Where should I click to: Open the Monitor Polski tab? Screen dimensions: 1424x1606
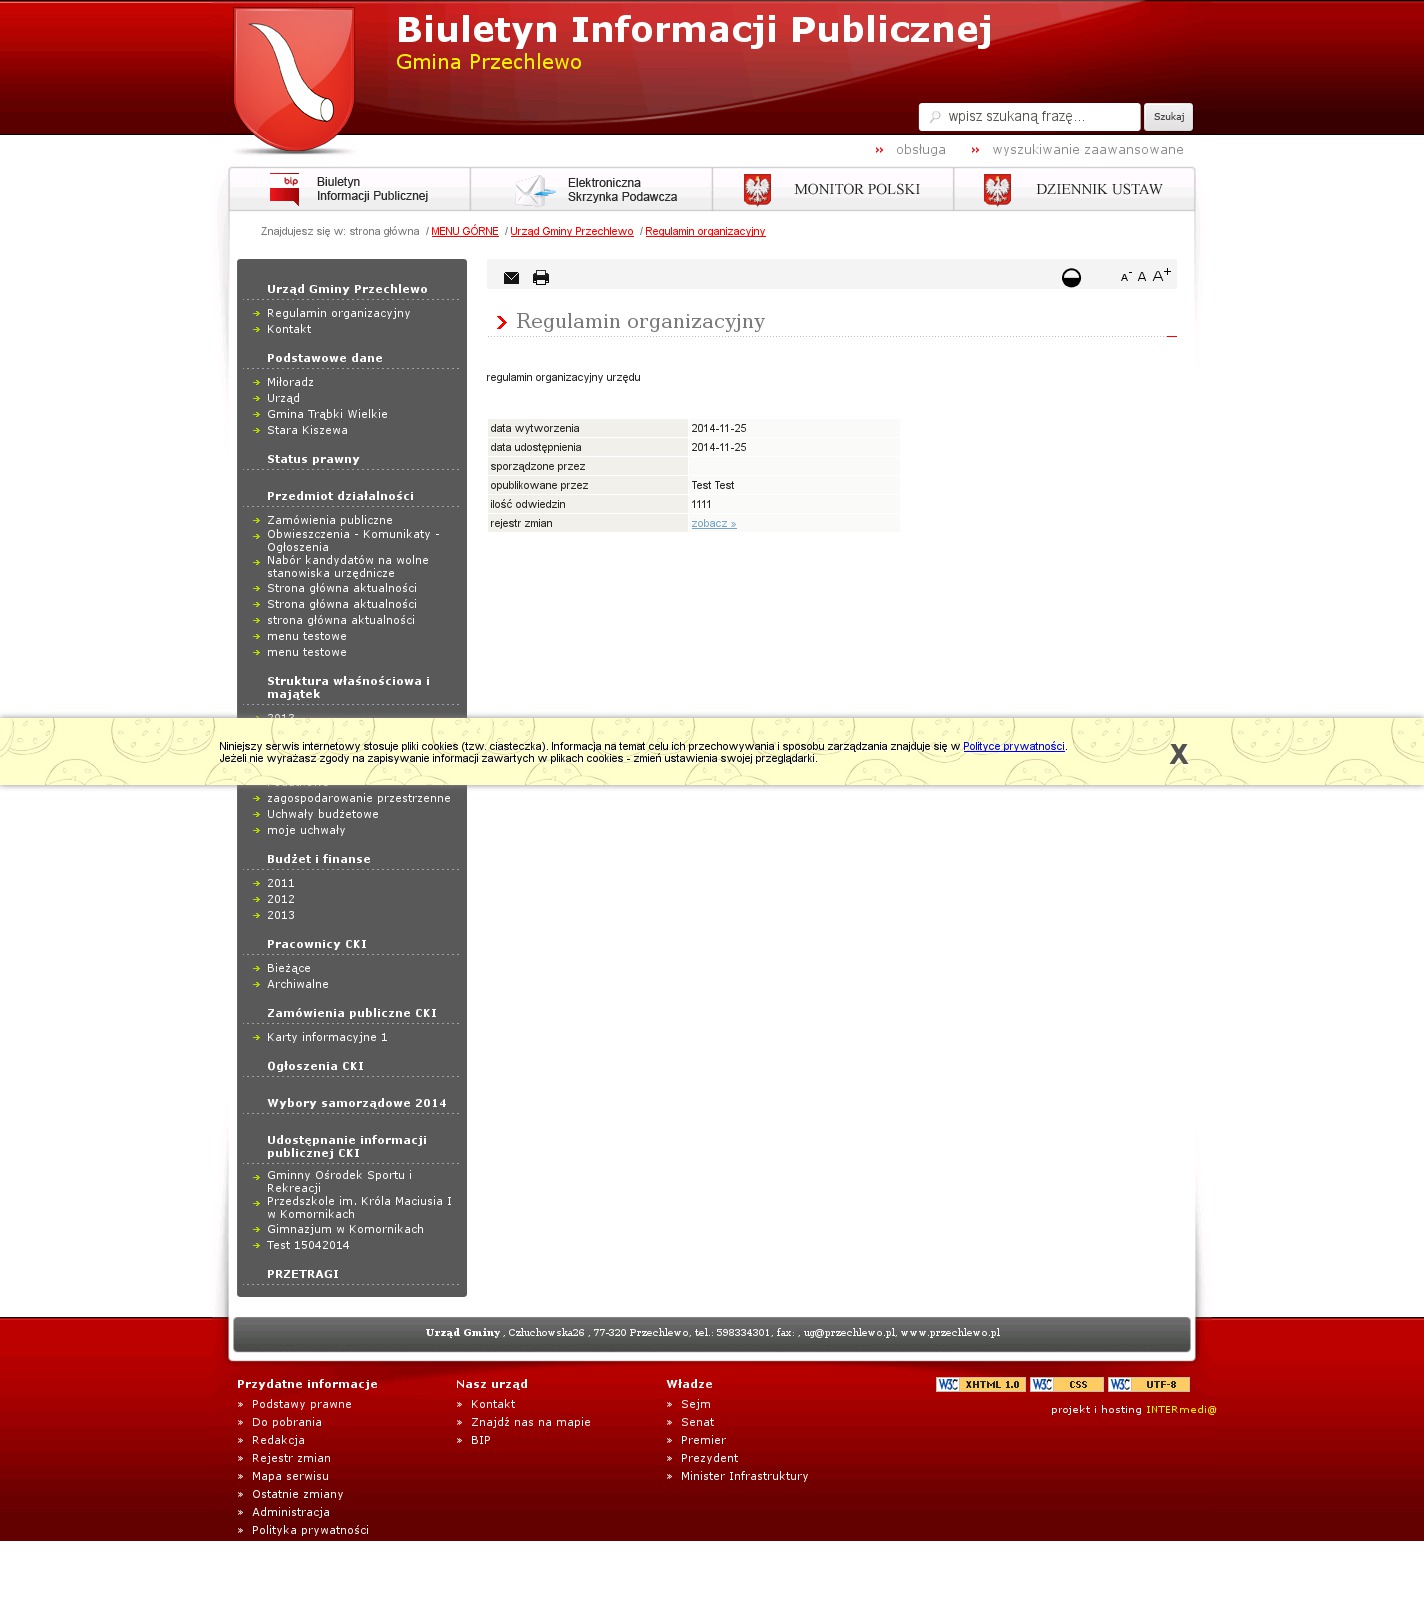coord(833,189)
